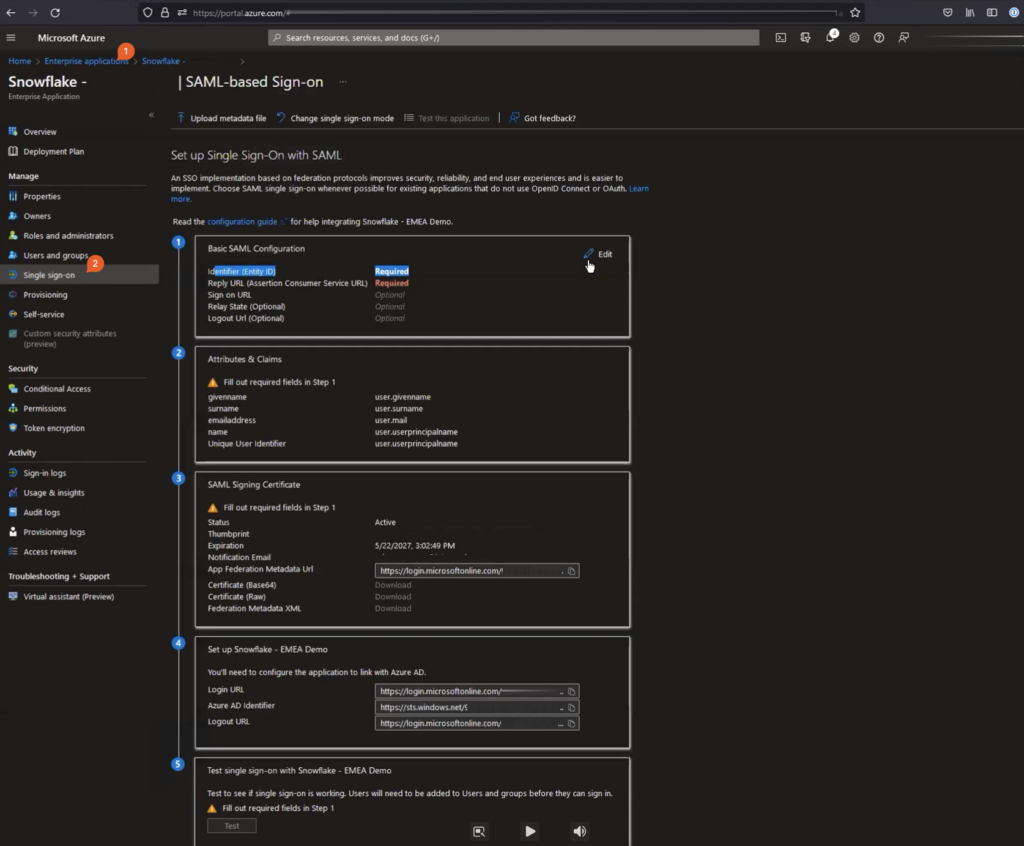Viewport: 1024px width, 846px height.
Task: Click the Got feedback smiley icon
Action: 513,117
